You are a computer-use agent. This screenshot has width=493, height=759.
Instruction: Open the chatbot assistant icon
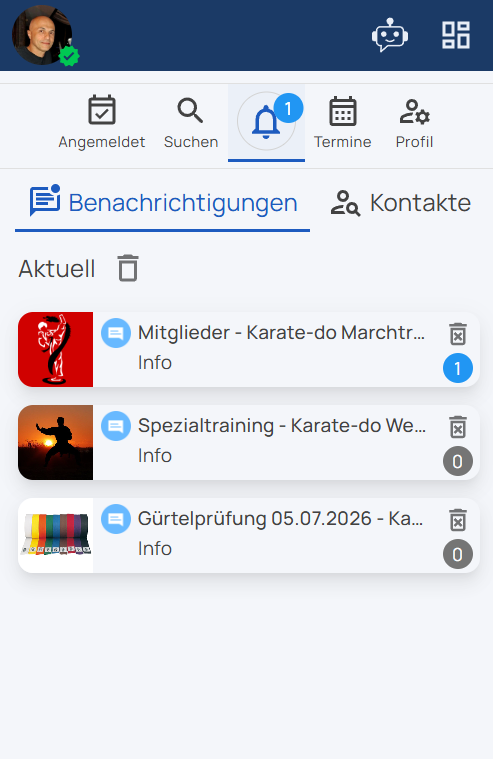tap(390, 35)
